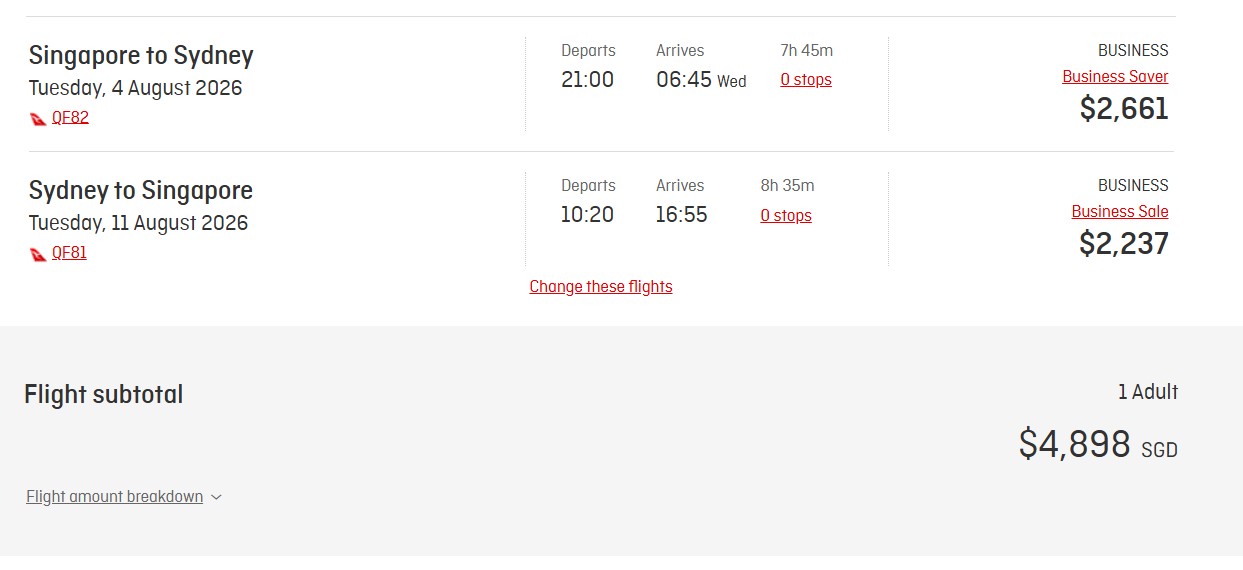Open the Business Sale fare link
1243x570 pixels.
tap(1119, 212)
